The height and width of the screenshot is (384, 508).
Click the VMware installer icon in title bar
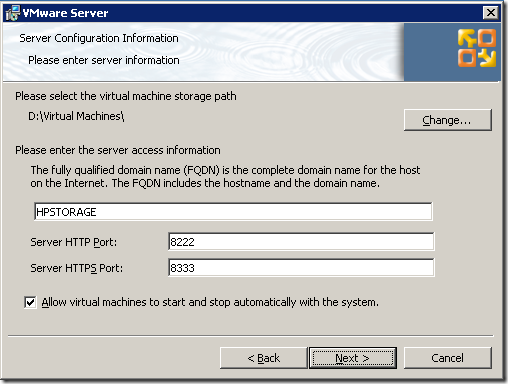click(13, 13)
